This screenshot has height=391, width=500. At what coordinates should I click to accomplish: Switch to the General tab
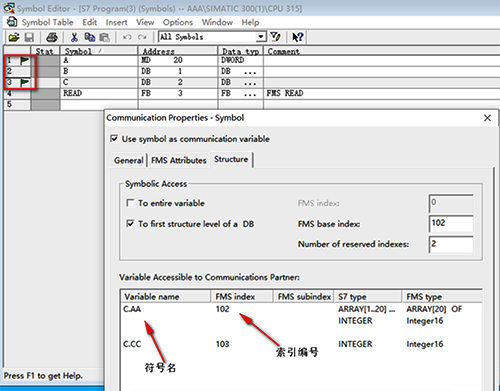(129, 160)
